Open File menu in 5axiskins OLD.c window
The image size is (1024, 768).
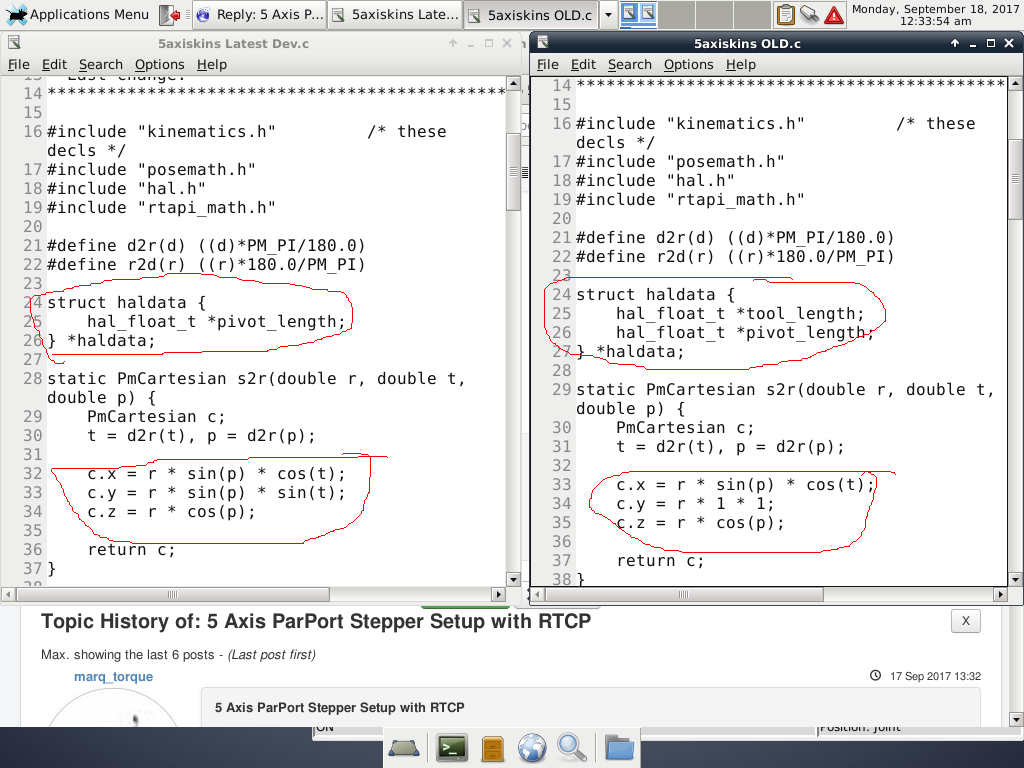coord(547,65)
